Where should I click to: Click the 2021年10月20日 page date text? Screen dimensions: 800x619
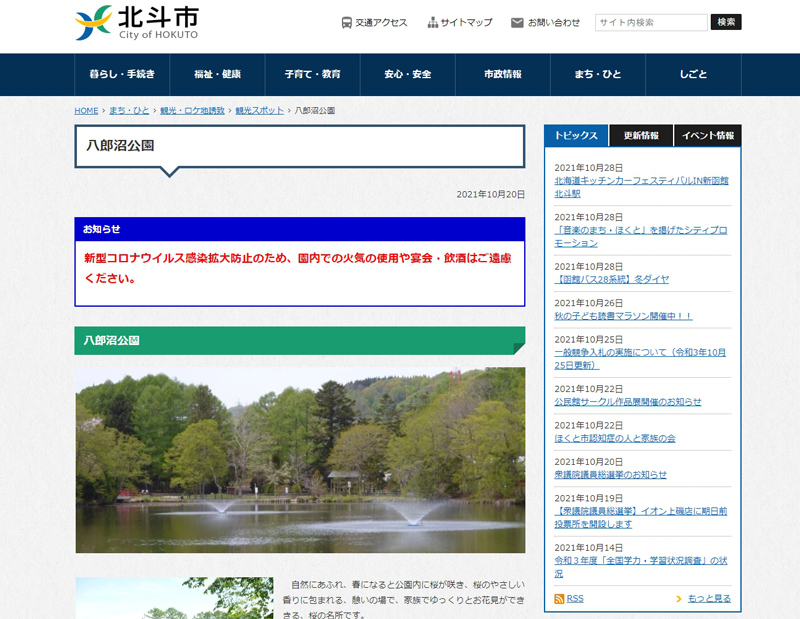(x=490, y=194)
